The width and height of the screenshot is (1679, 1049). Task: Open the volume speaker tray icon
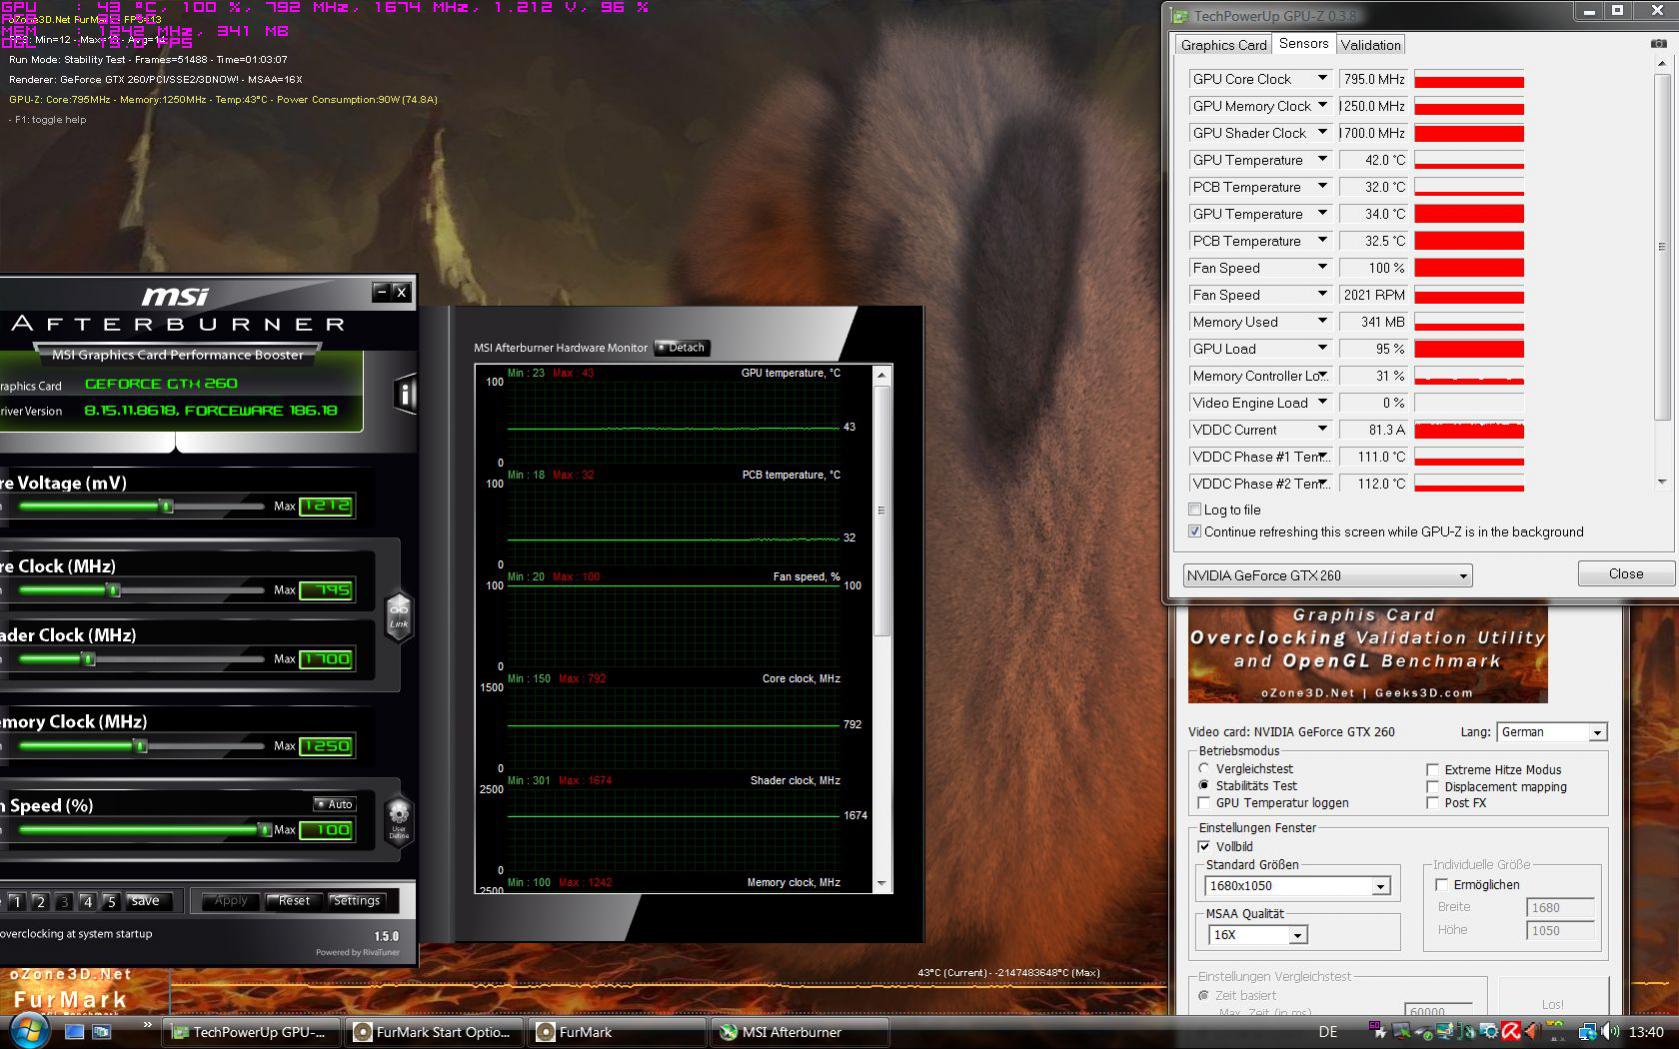(x=1609, y=1032)
